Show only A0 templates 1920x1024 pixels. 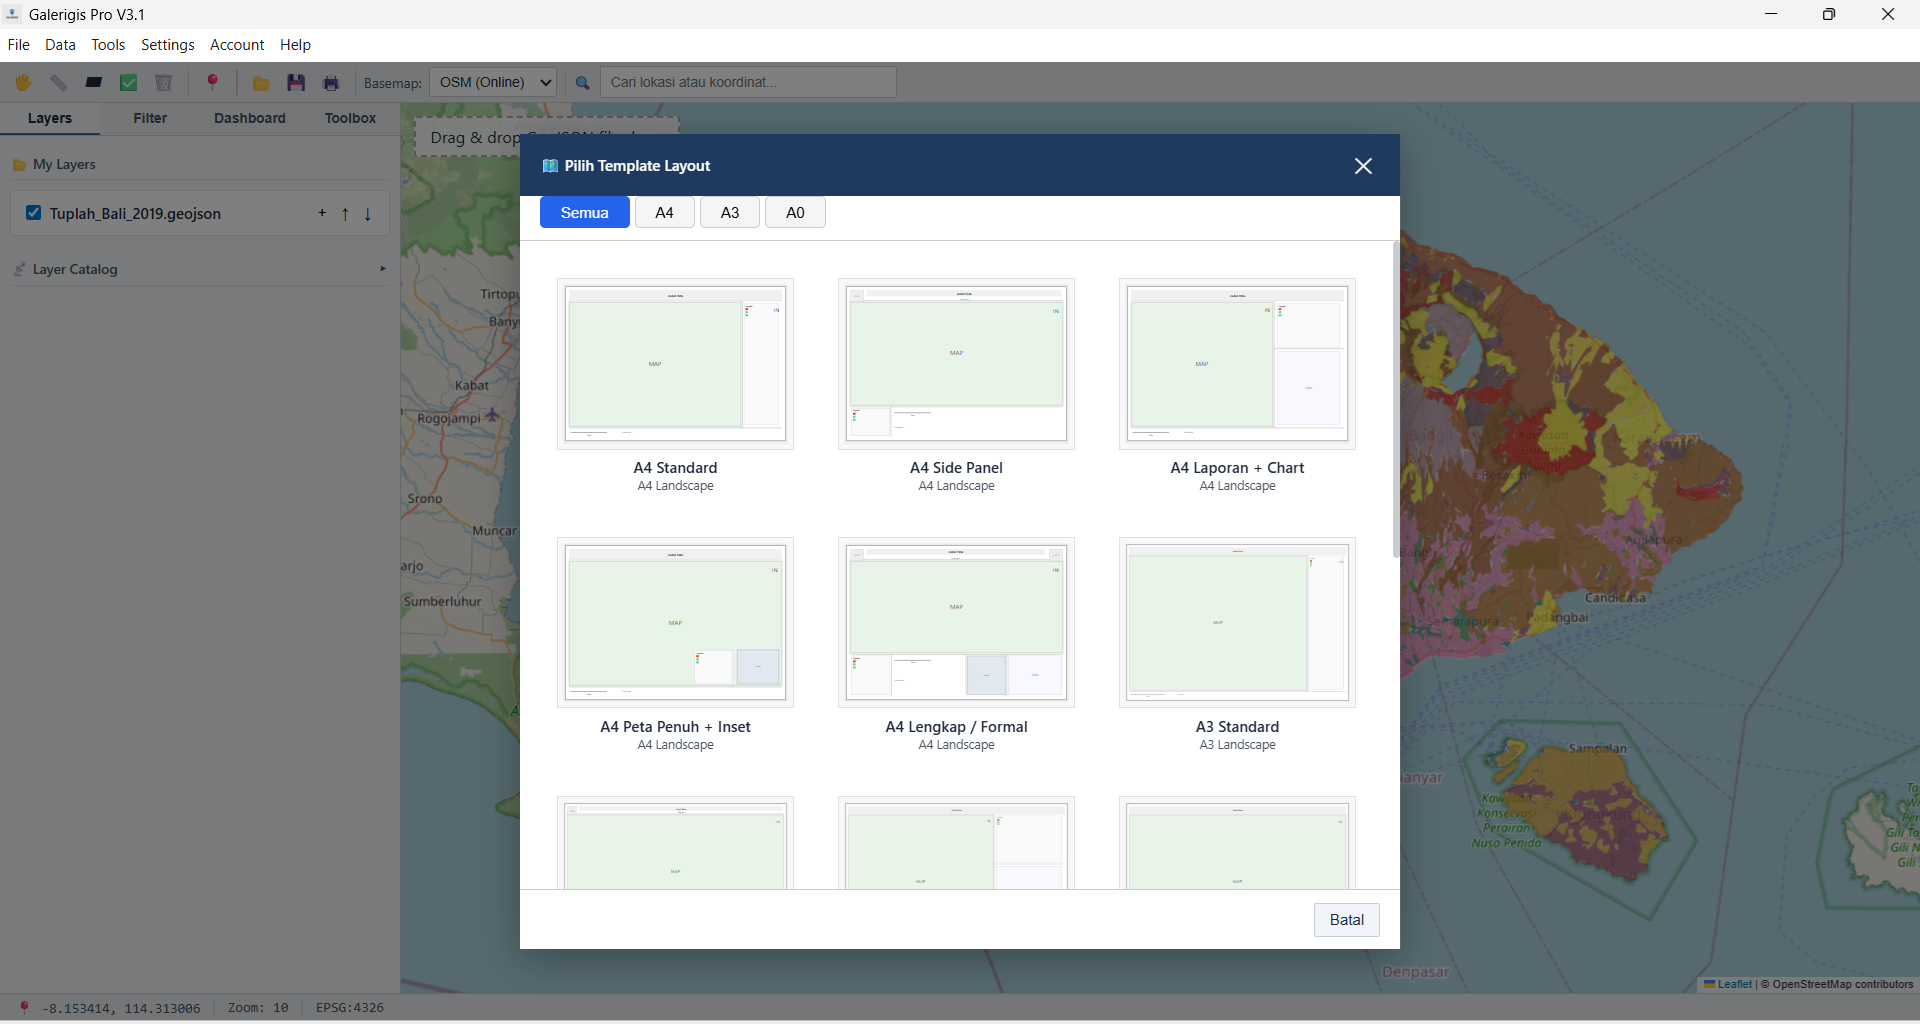795,212
